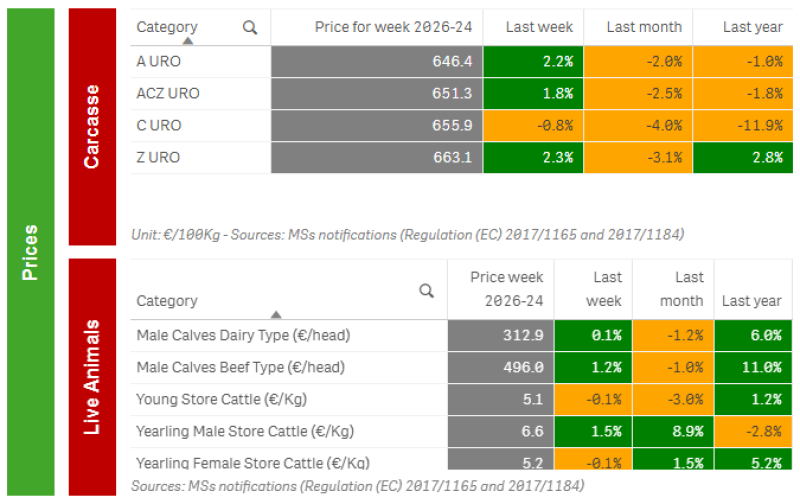Select the A URO category row

click(x=461, y=62)
